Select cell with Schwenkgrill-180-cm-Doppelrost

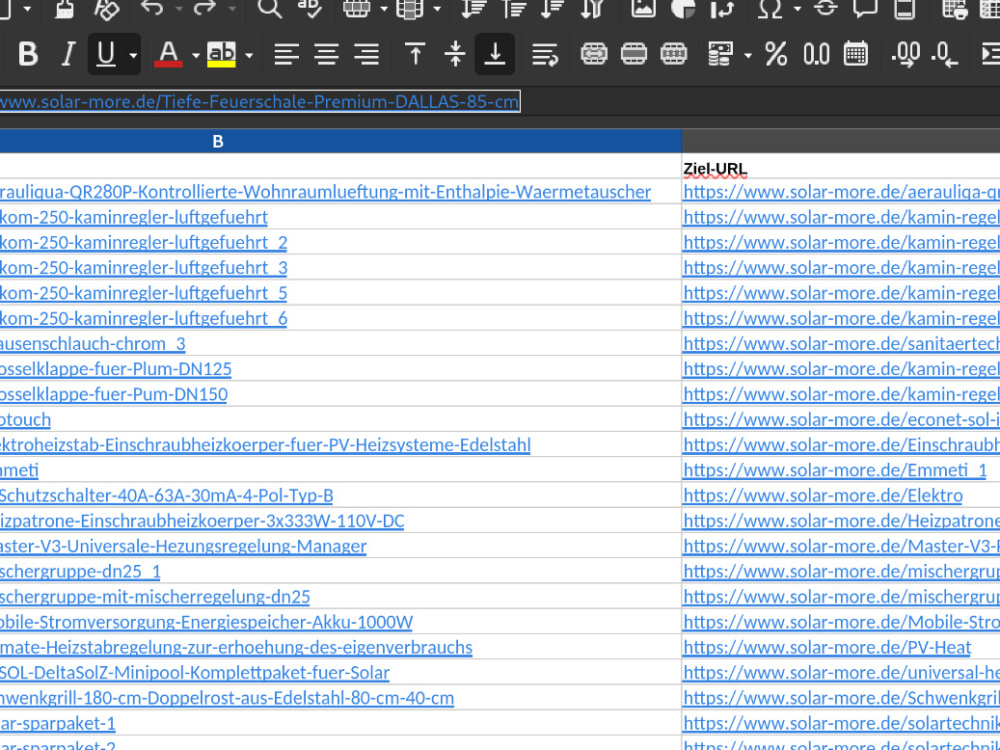pyautogui.click(x=341, y=698)
